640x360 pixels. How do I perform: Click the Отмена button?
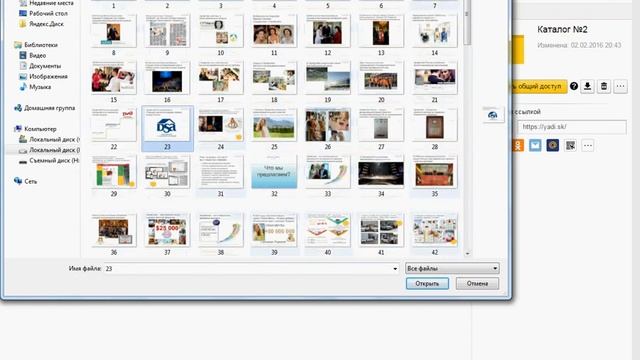[477, 283]
